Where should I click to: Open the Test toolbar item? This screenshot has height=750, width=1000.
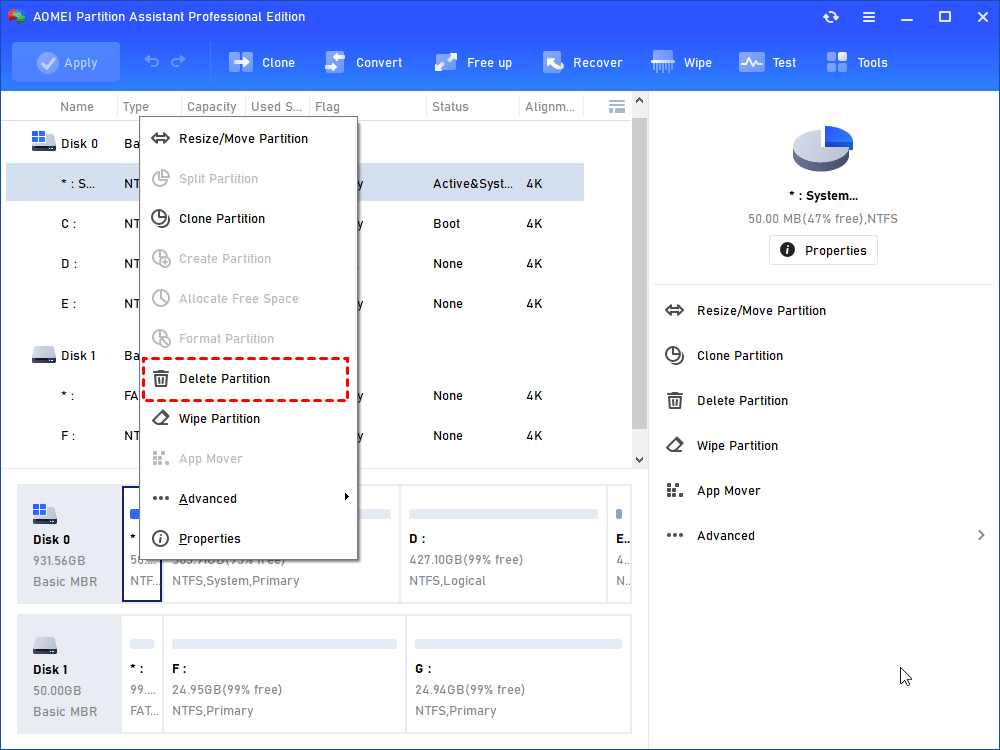click(x=767, y=62)
